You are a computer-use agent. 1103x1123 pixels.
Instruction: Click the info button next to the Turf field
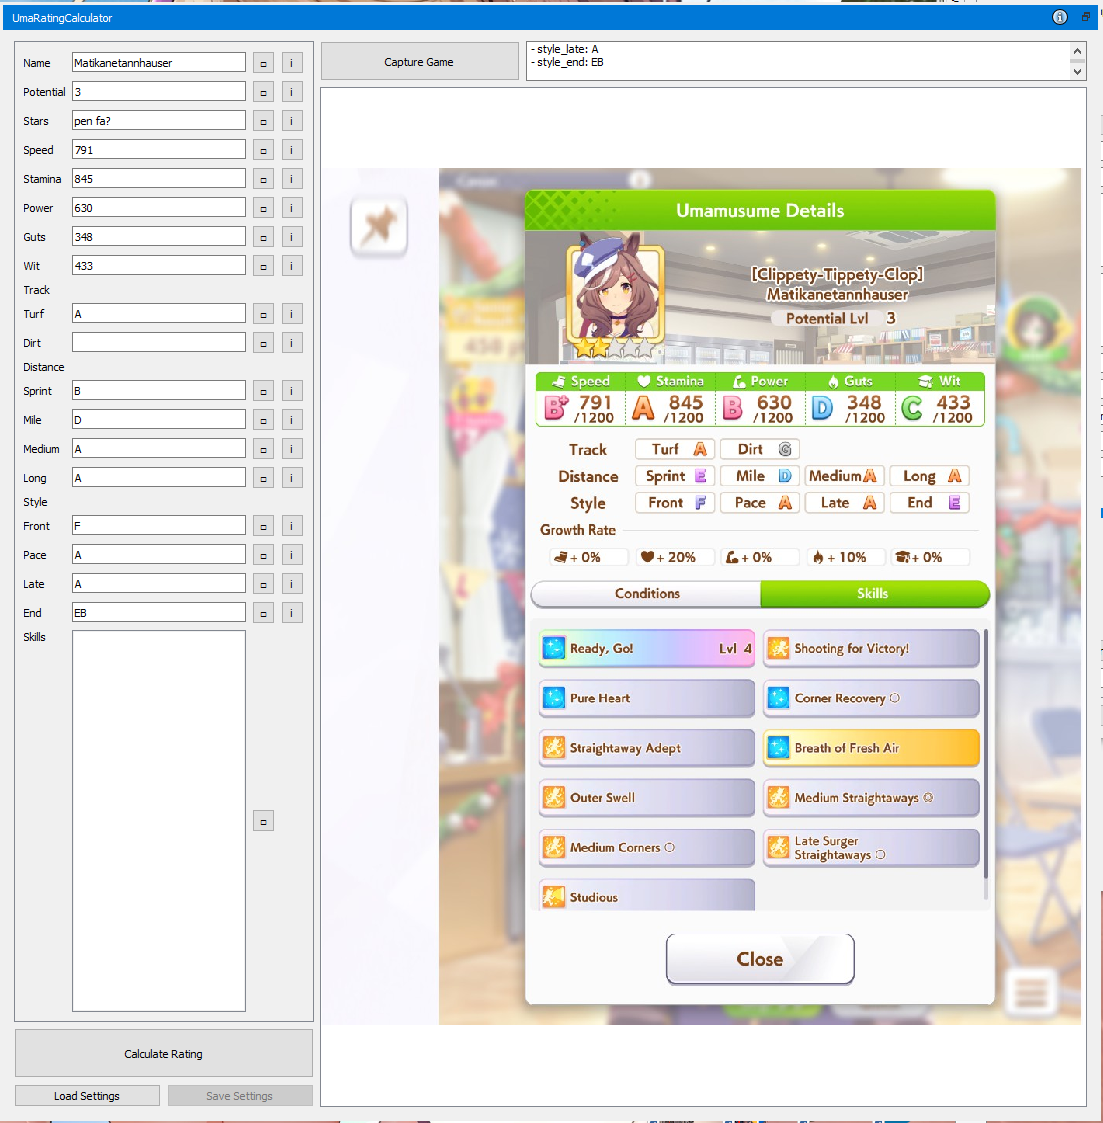pos(292,314)
